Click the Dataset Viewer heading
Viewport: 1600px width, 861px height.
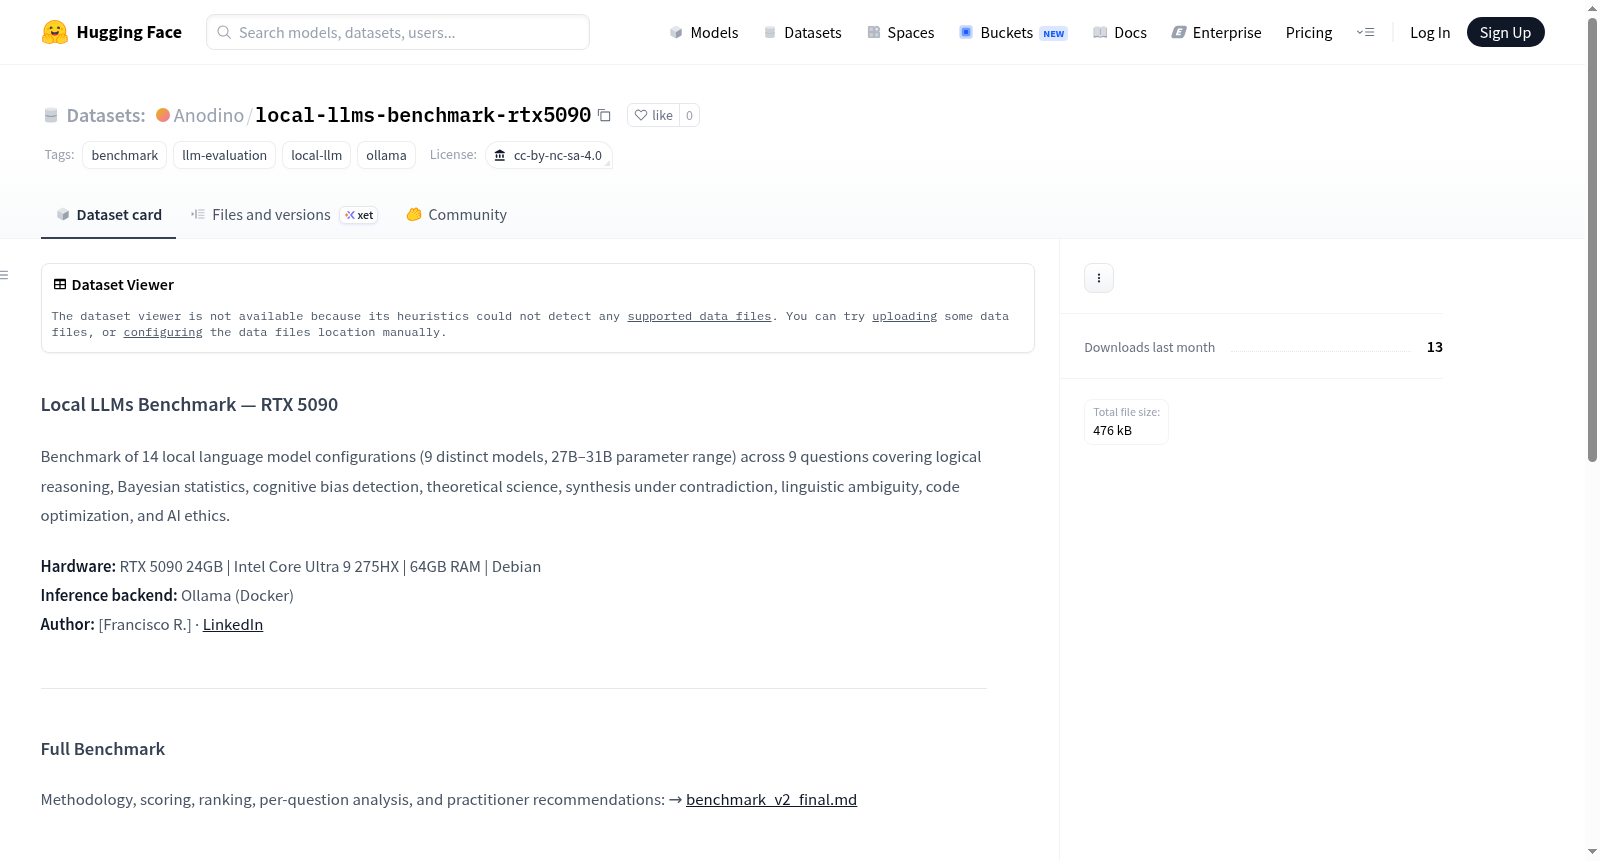(122, 285)
